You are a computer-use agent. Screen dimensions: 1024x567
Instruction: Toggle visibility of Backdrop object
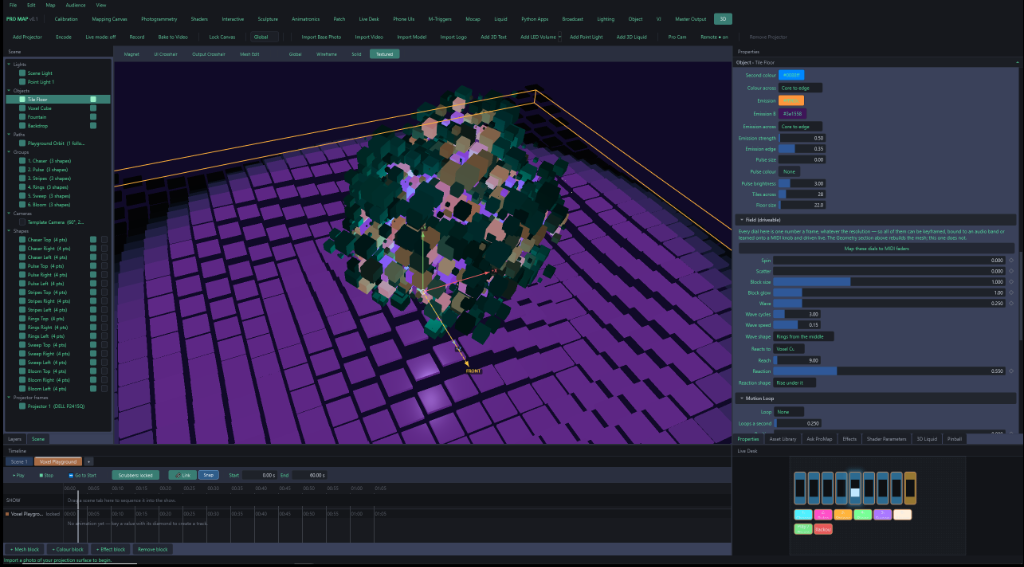pos(93,125)
